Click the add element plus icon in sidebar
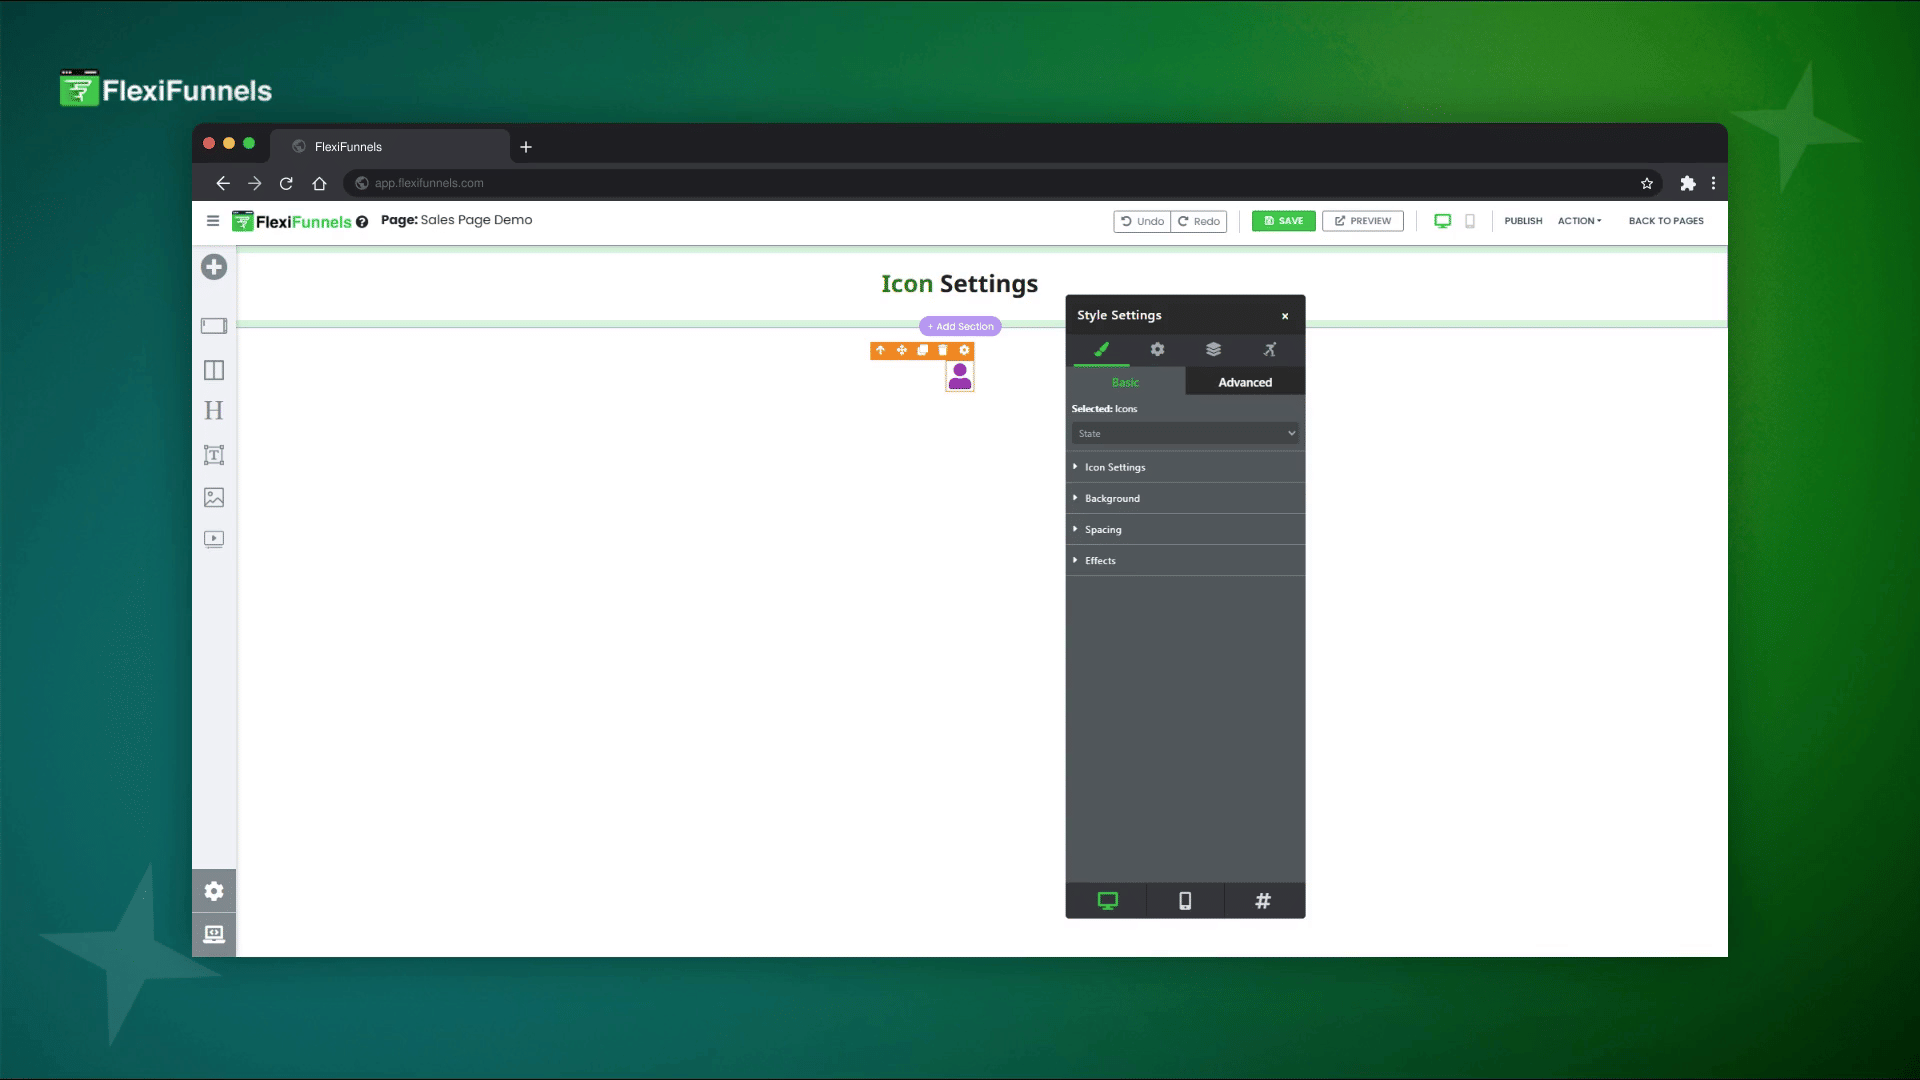The width and height of the screenshot is (1920, 1080). point(214,267)
